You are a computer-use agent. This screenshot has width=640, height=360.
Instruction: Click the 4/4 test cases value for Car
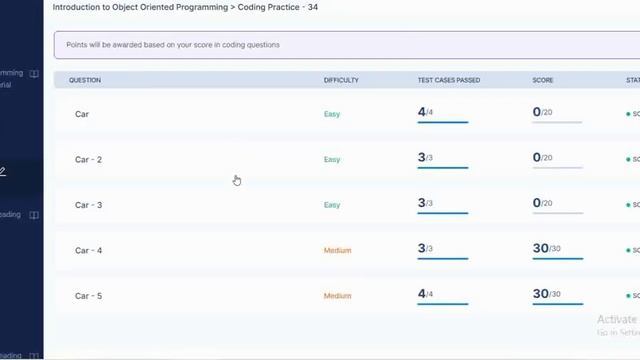coord(425,112)
